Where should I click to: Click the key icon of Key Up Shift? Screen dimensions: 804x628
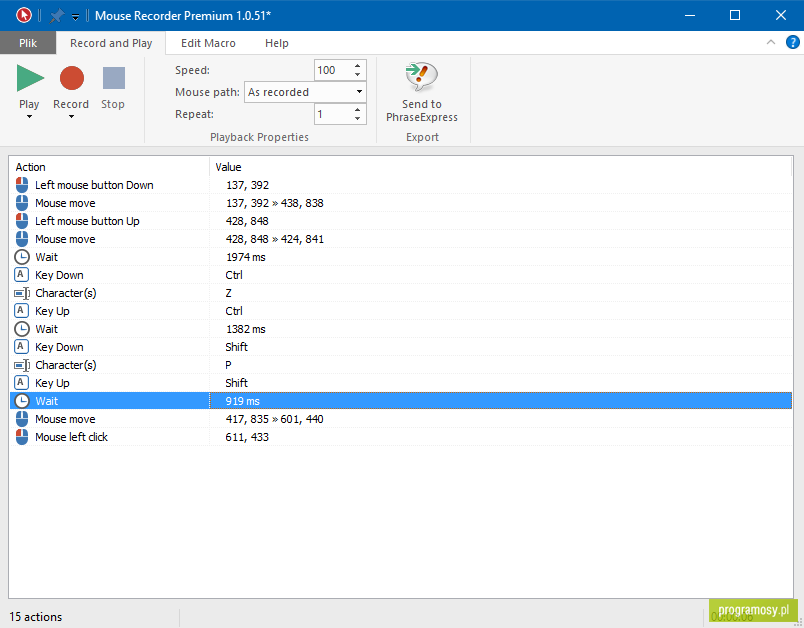[x=21, y=382]
